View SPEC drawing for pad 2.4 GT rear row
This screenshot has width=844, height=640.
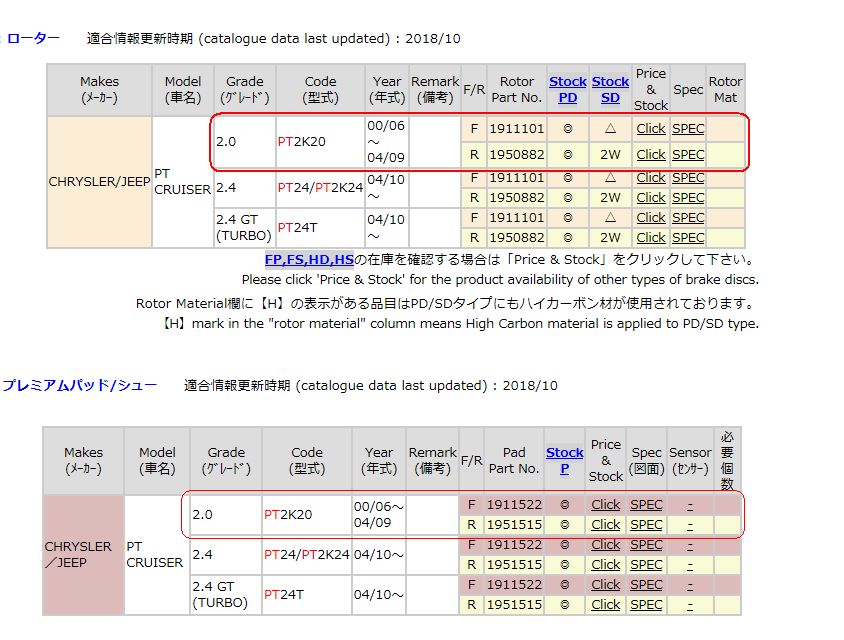pyautogui.click(x=646, y=604)
